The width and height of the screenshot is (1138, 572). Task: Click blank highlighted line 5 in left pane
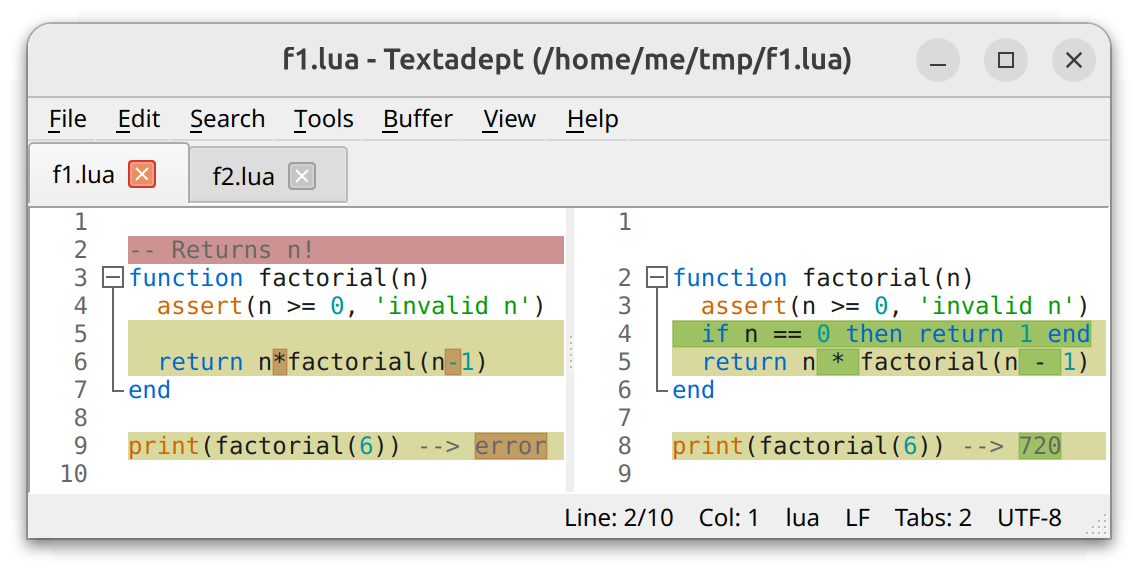(x=345, y=334)
